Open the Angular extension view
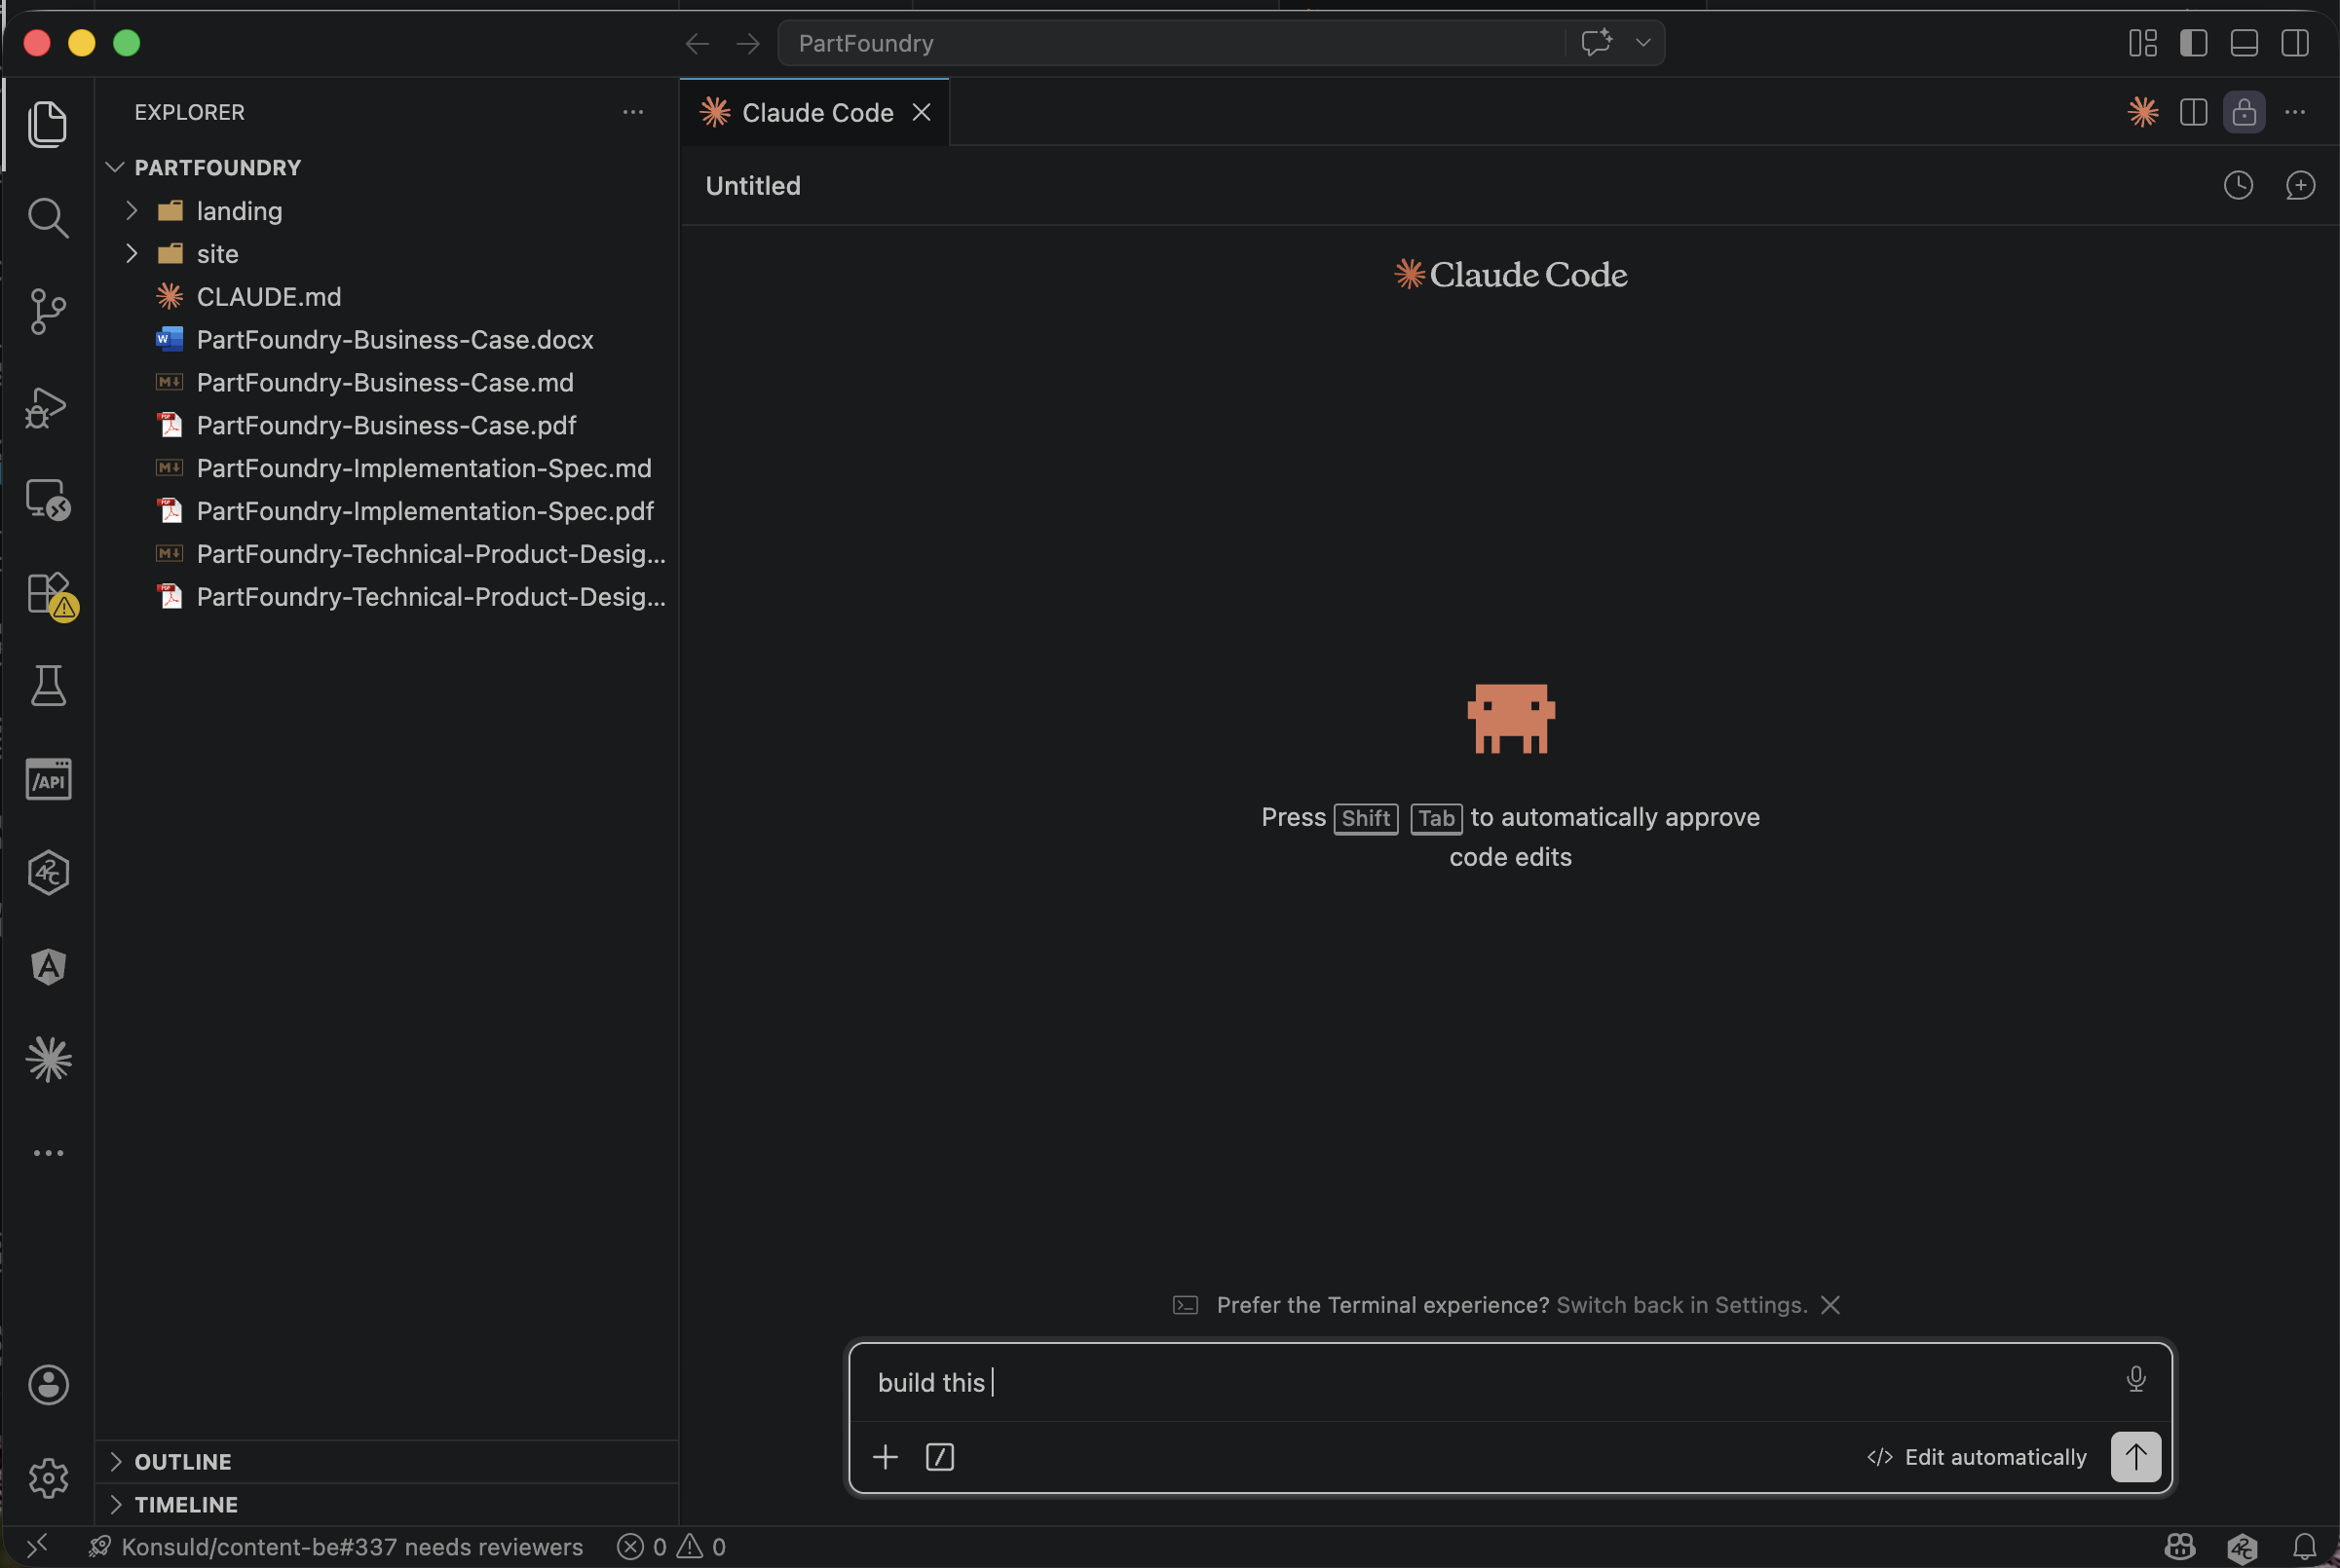This screenshot has height=1568, width=2340. tap(48, 966)
